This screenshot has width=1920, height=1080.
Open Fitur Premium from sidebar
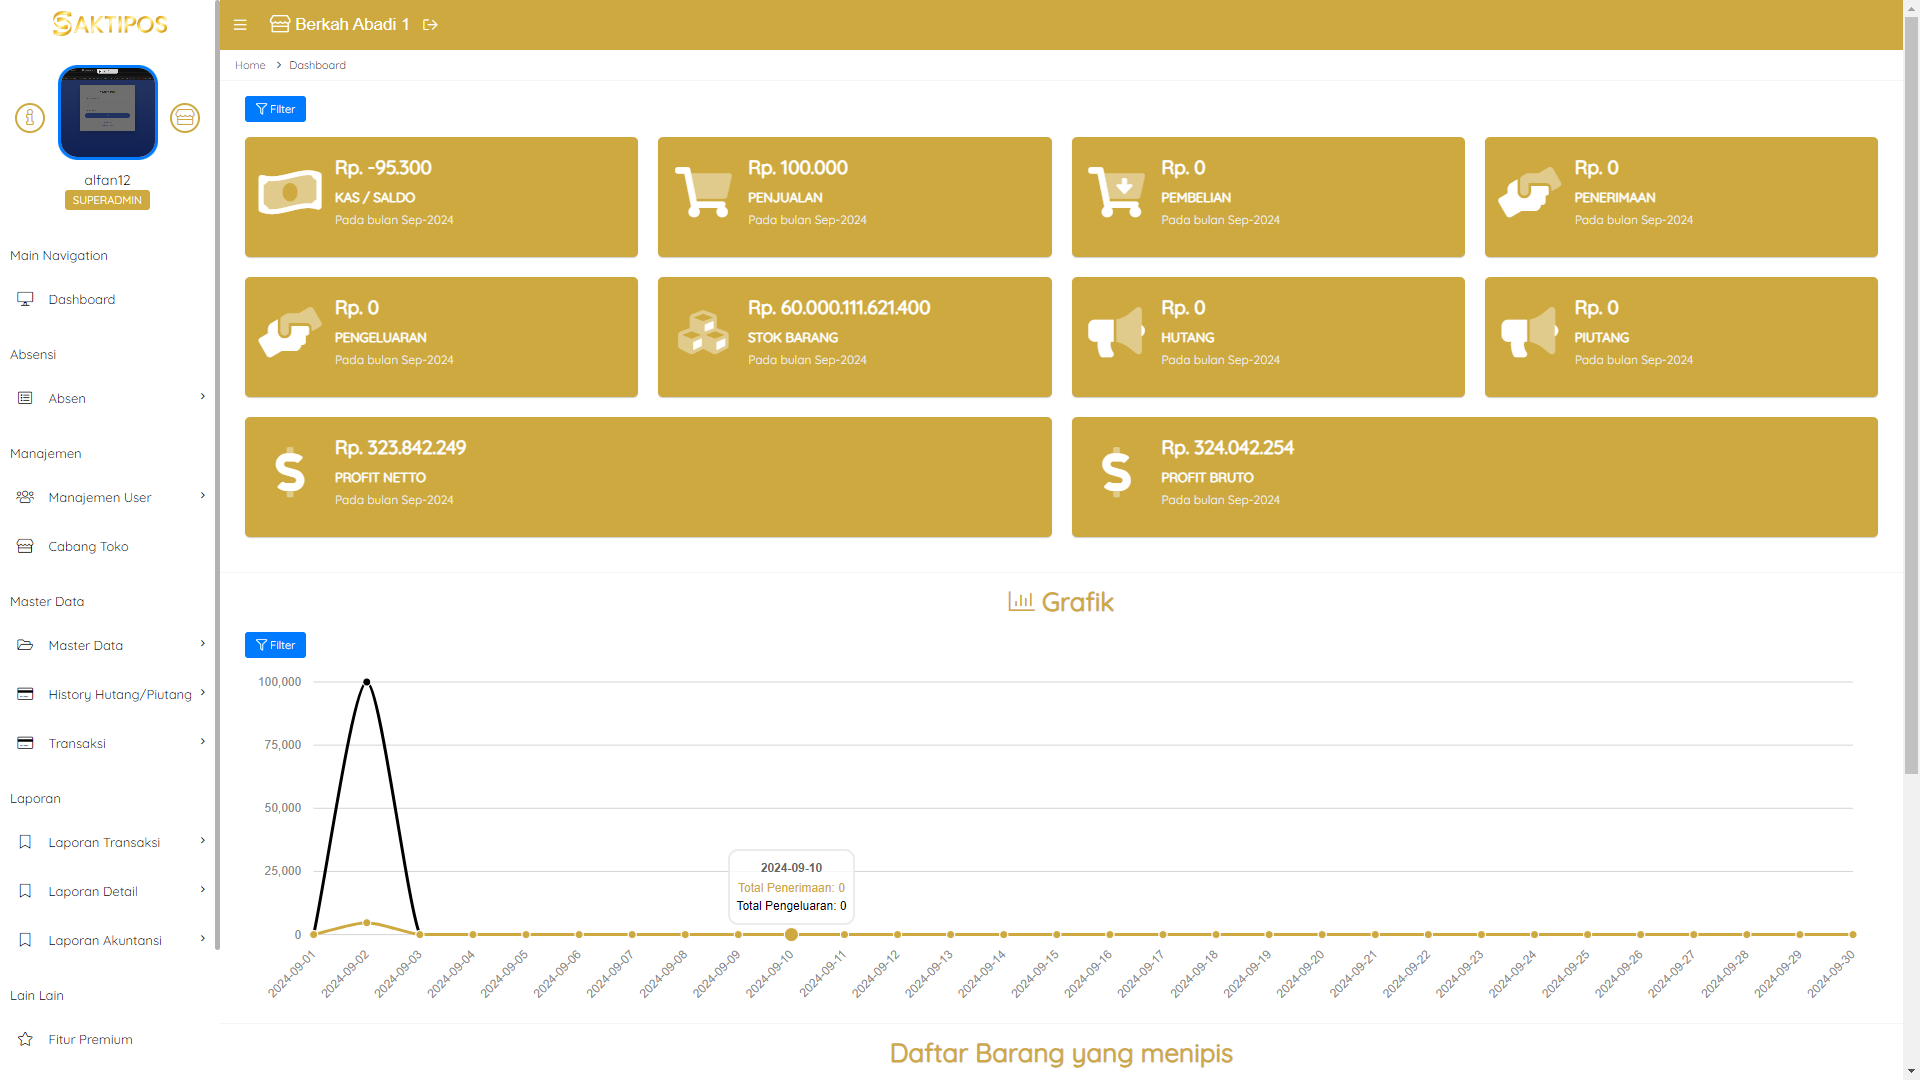(90, 1040)
